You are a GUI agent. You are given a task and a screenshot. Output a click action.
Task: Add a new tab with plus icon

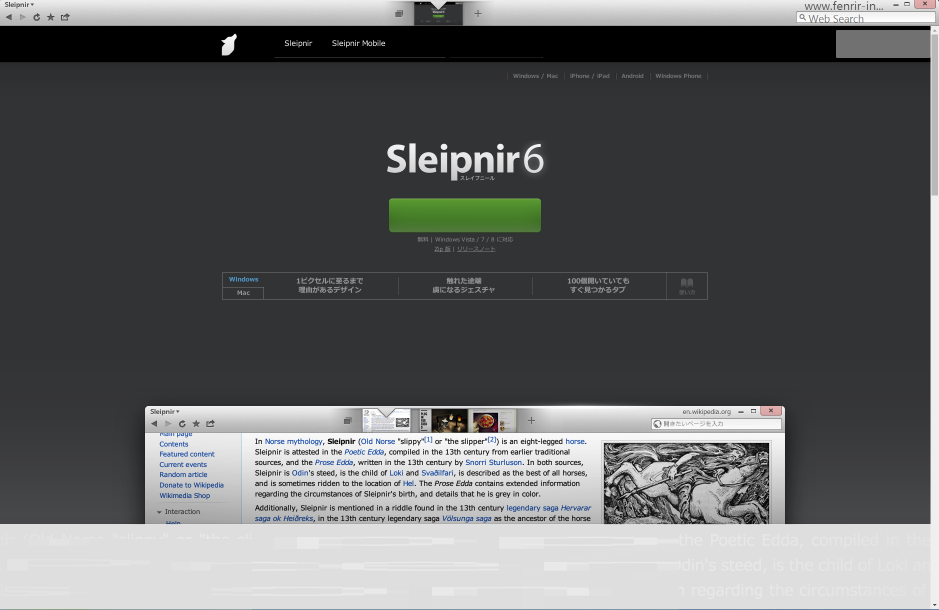click(x=478, y=14)
